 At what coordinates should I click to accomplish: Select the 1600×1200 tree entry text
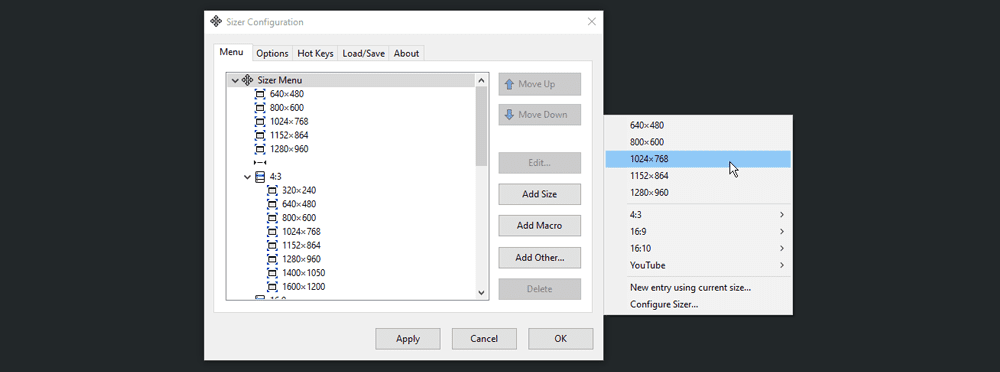(x=304, y=286)
